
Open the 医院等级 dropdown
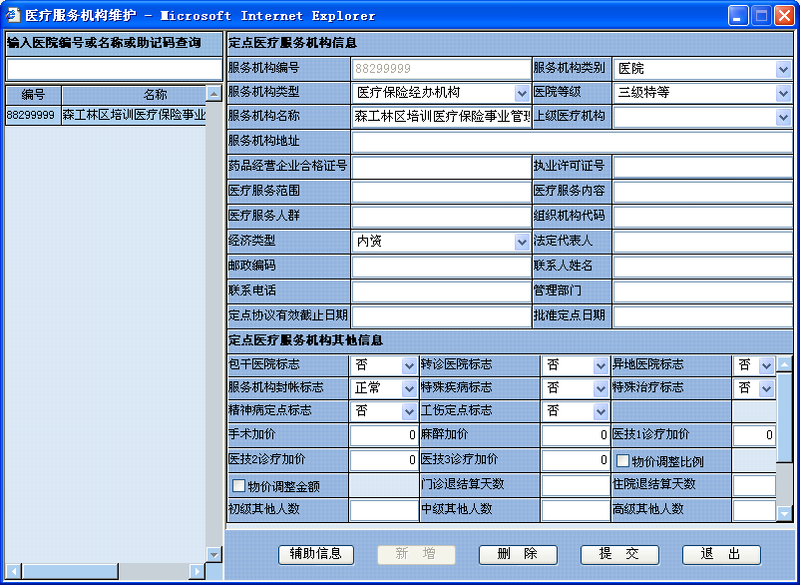(783, 93)
